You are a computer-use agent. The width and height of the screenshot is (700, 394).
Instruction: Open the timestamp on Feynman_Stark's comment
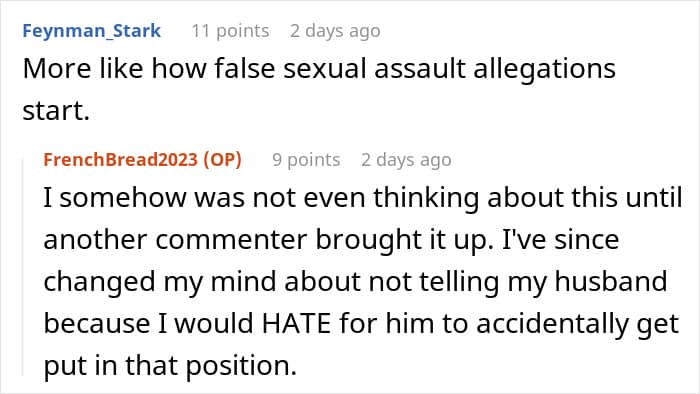pyautogui.click(x=335, y=31)
